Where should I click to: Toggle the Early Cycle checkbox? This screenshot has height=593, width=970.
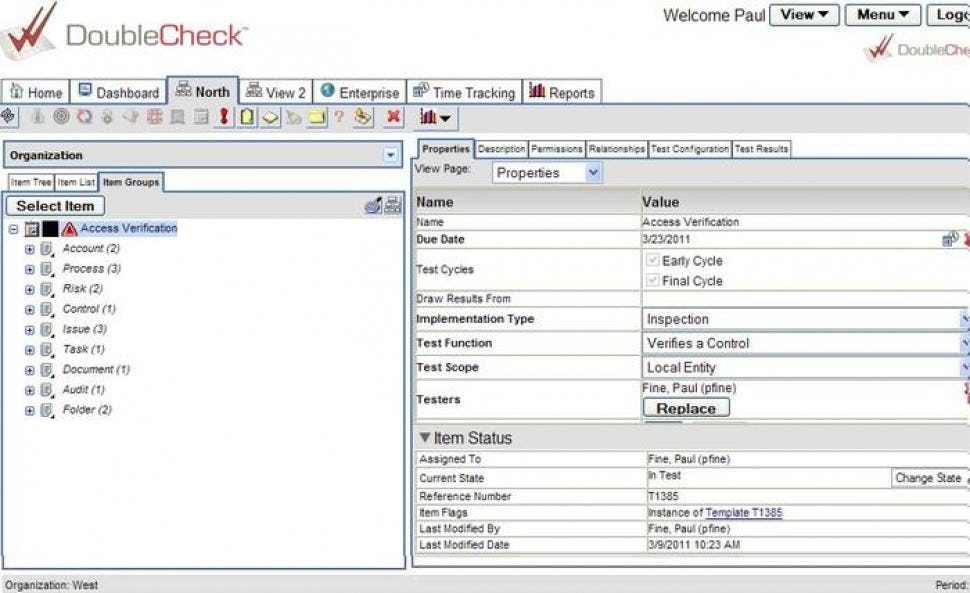(653, 261)
